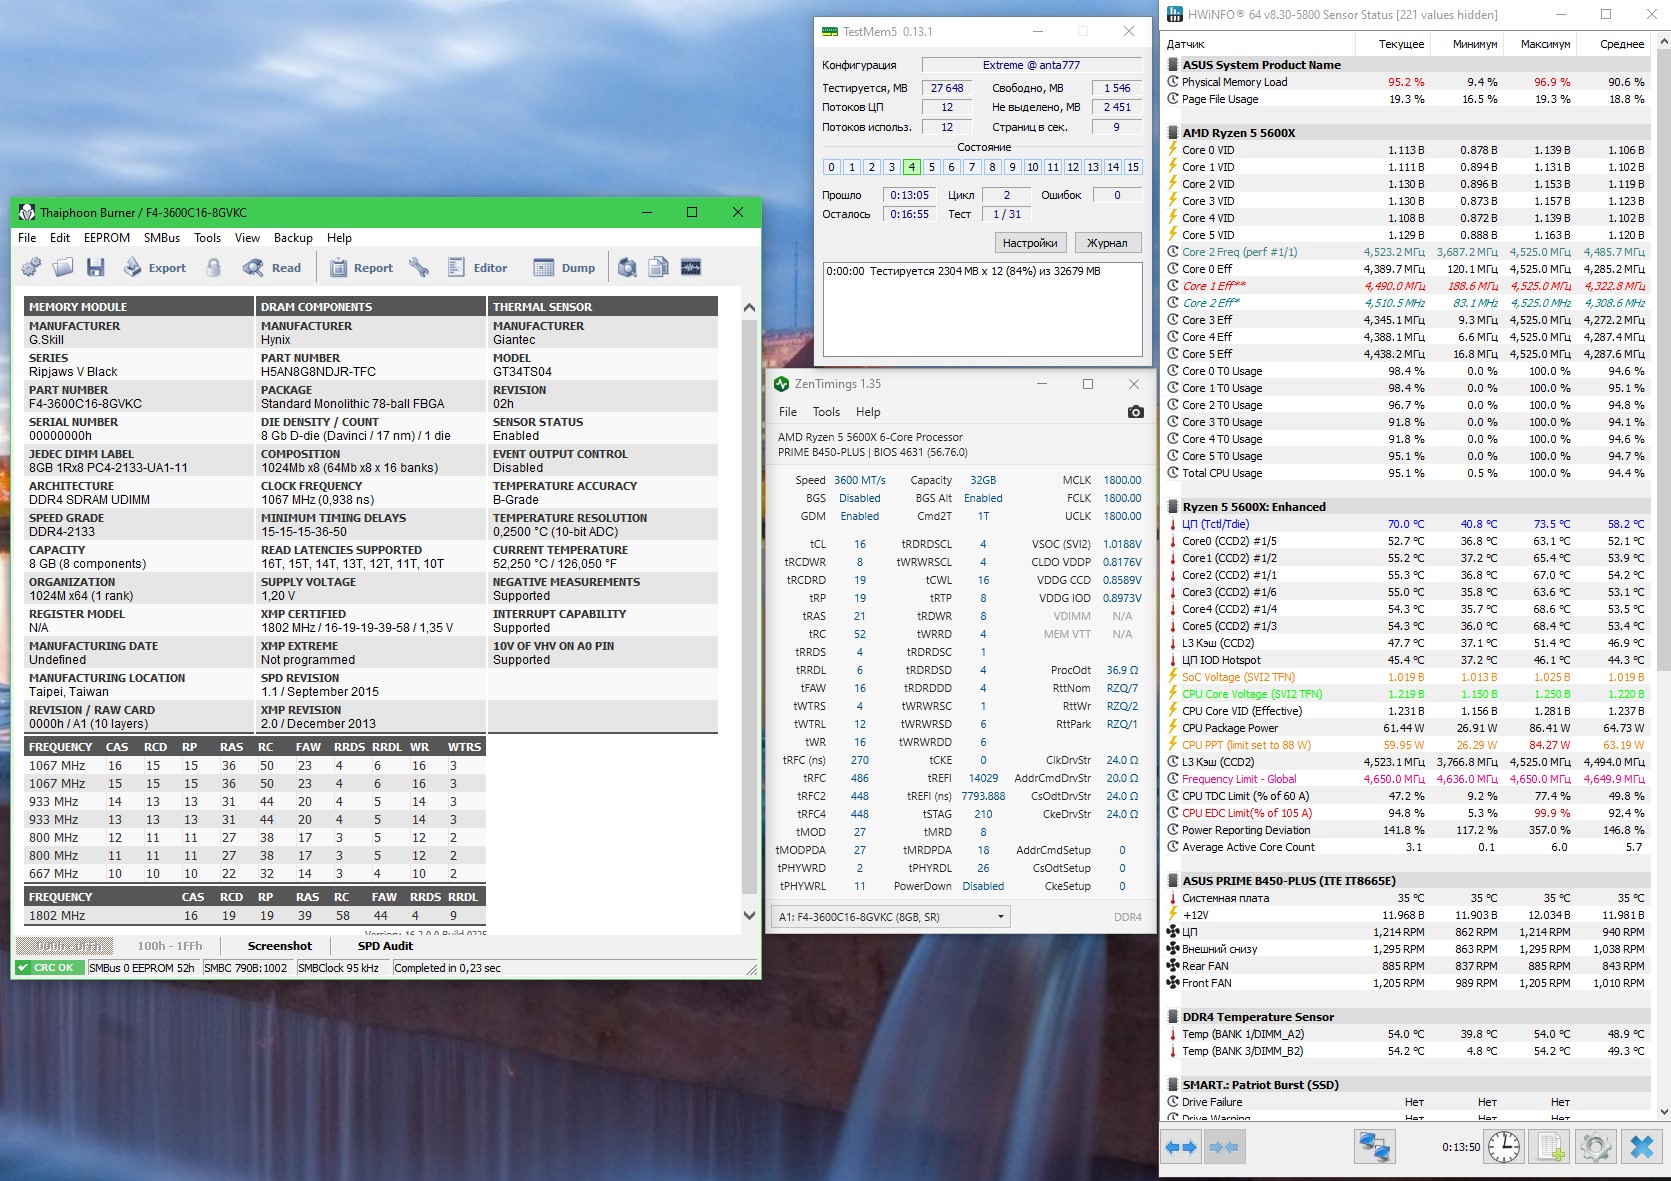Toggle the 100h - 1FFh page button
The height and width of the screenshot is (1181, 1671).
click(x=170, y=946)
